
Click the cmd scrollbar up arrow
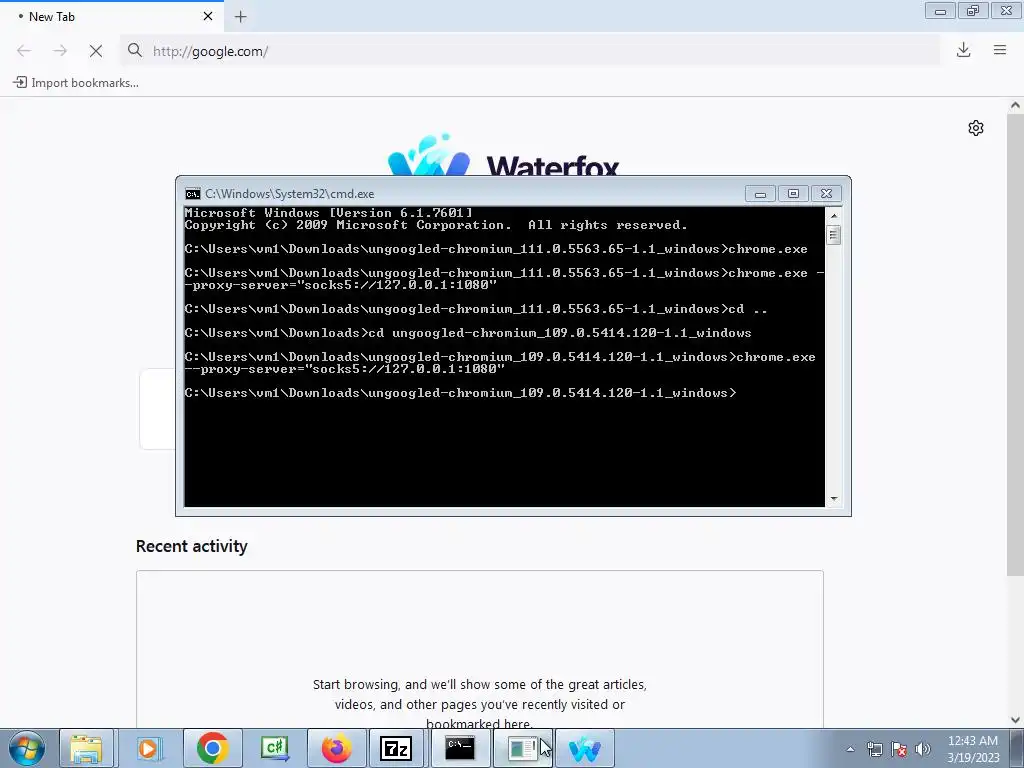click(834, 216)
